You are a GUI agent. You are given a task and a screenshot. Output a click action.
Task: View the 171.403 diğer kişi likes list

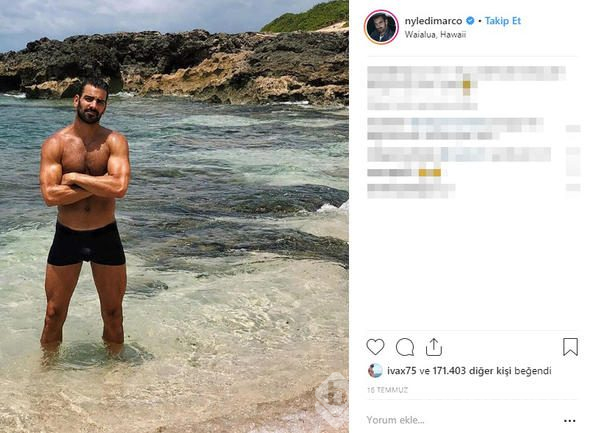tap(492, 371)
